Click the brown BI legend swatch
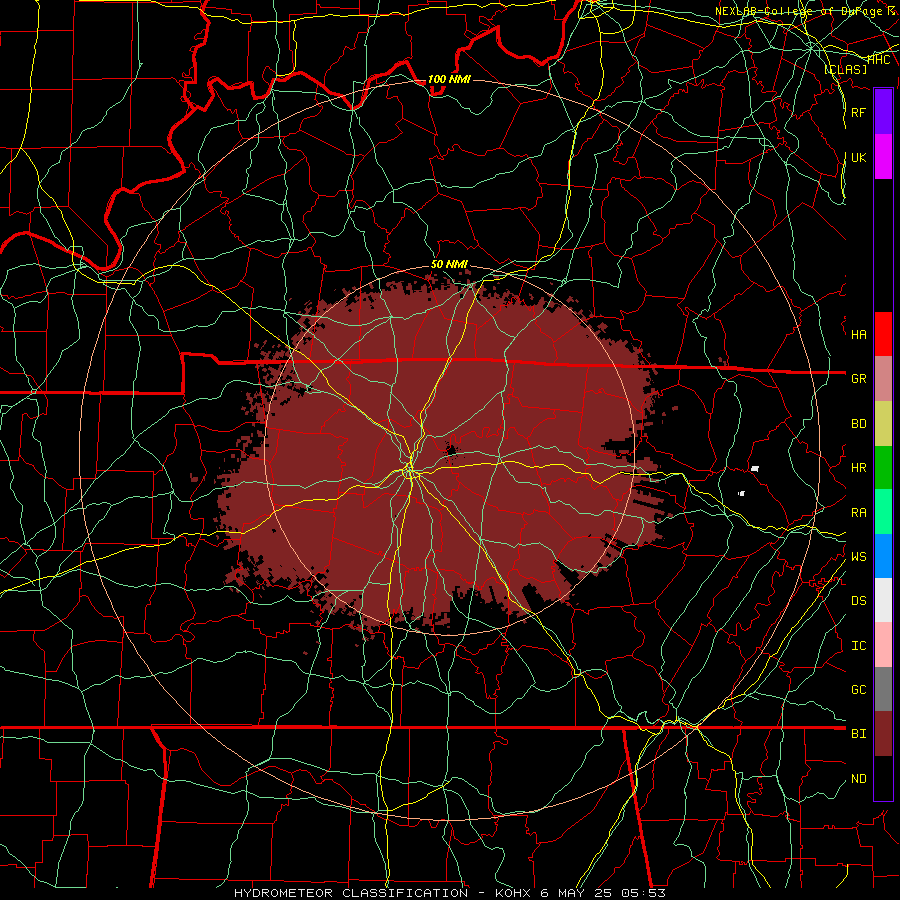The width and height of the screenshot is (900, 900). [883, 734]
